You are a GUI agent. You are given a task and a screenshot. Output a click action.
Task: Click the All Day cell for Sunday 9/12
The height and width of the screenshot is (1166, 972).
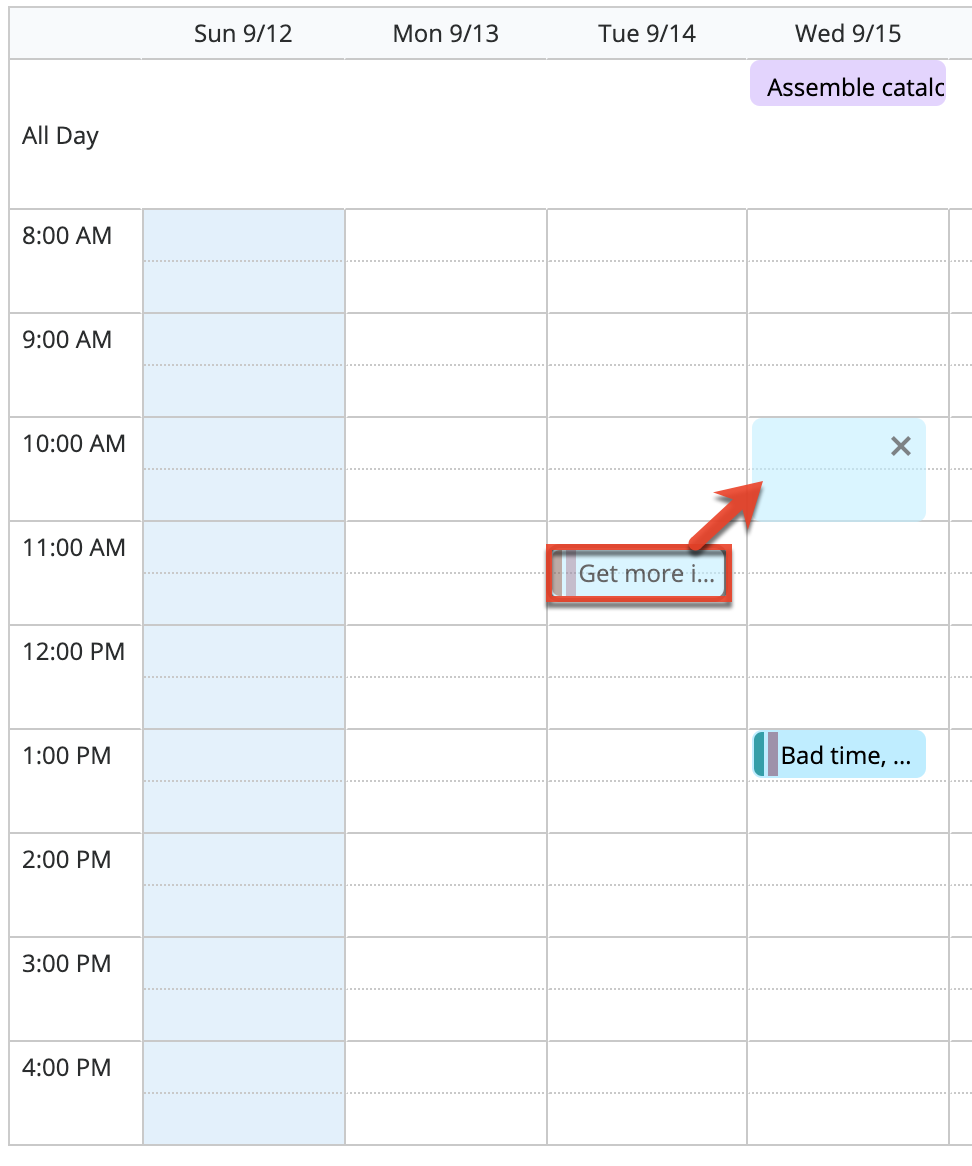243,135
